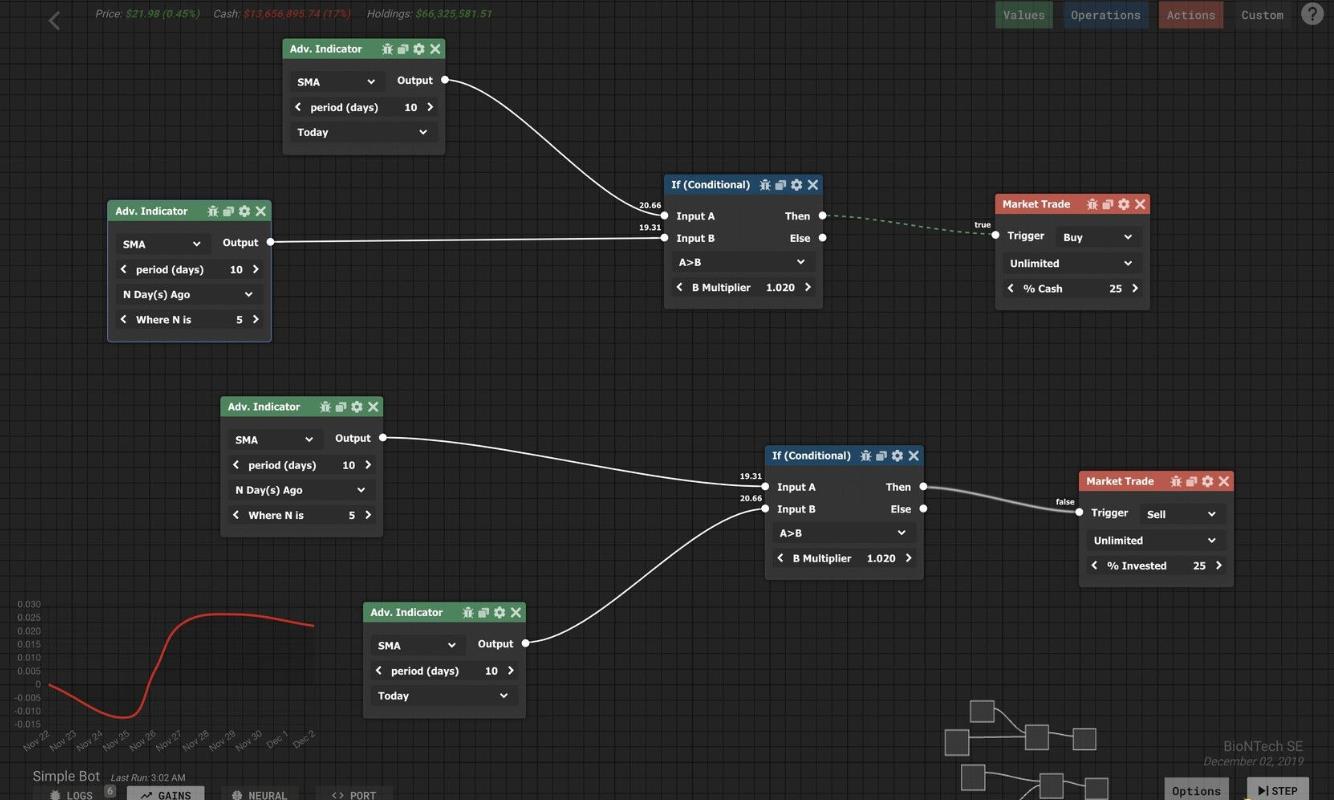Click the duplicate icon on the Buy Market Trade node
This screenshot has height=800, width=1334.
[1107, 204]
